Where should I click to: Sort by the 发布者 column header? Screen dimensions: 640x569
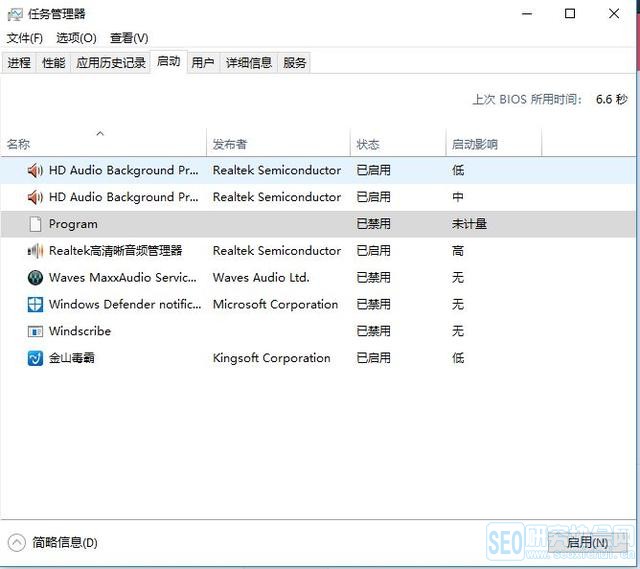pyautogui.click(x=278, y=142)
